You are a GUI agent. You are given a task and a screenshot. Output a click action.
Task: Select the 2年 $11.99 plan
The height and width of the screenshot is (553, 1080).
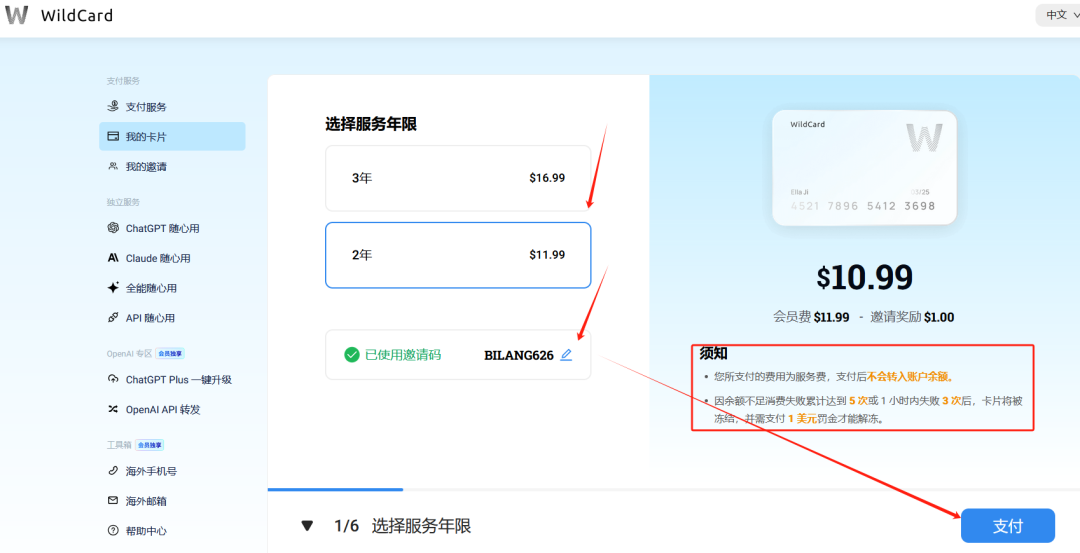458,255
